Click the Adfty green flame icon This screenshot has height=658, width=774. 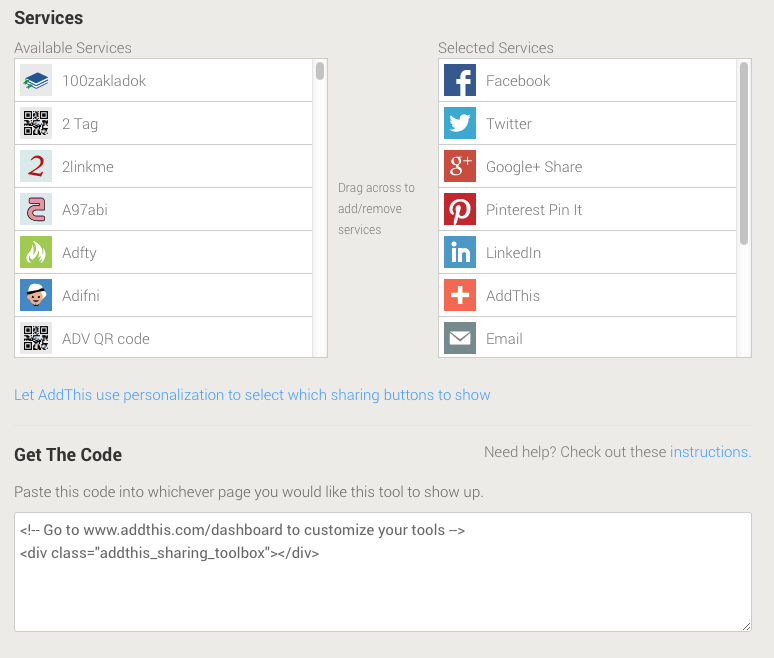coord(36,252)
